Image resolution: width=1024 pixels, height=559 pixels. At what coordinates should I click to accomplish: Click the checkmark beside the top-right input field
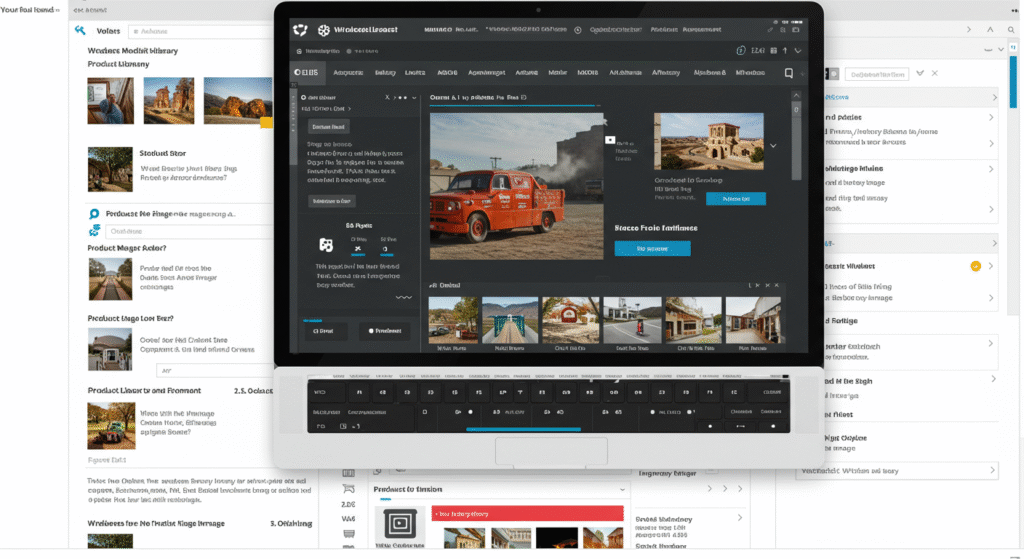click(x=918, y=73)
